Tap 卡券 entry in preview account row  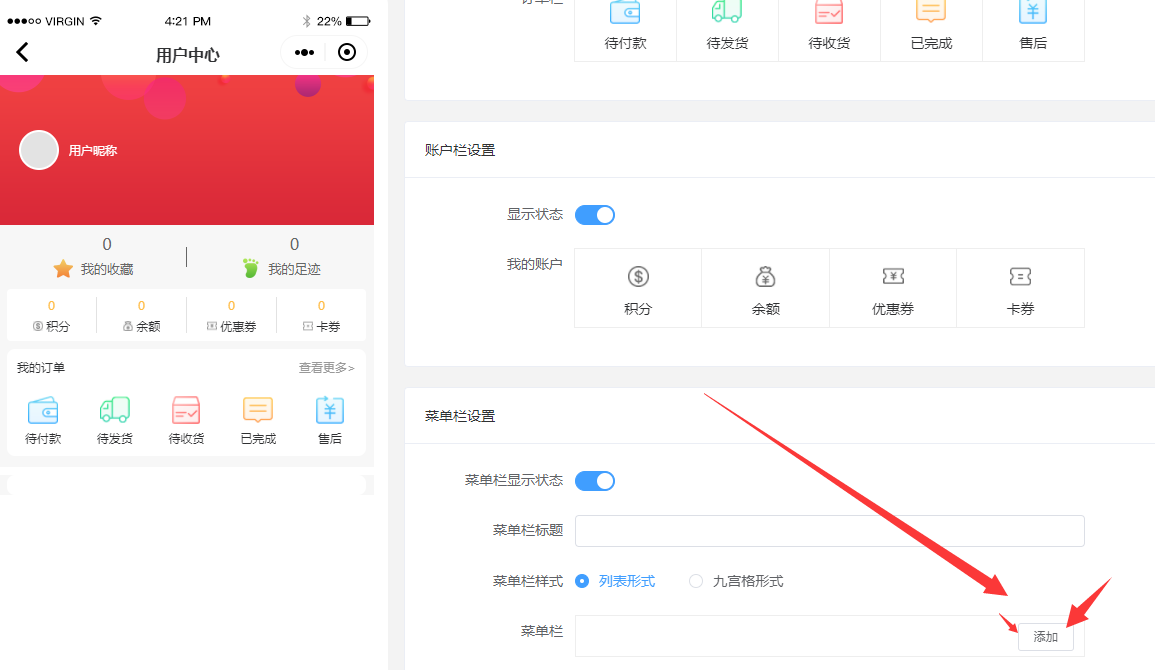point(321,317)
